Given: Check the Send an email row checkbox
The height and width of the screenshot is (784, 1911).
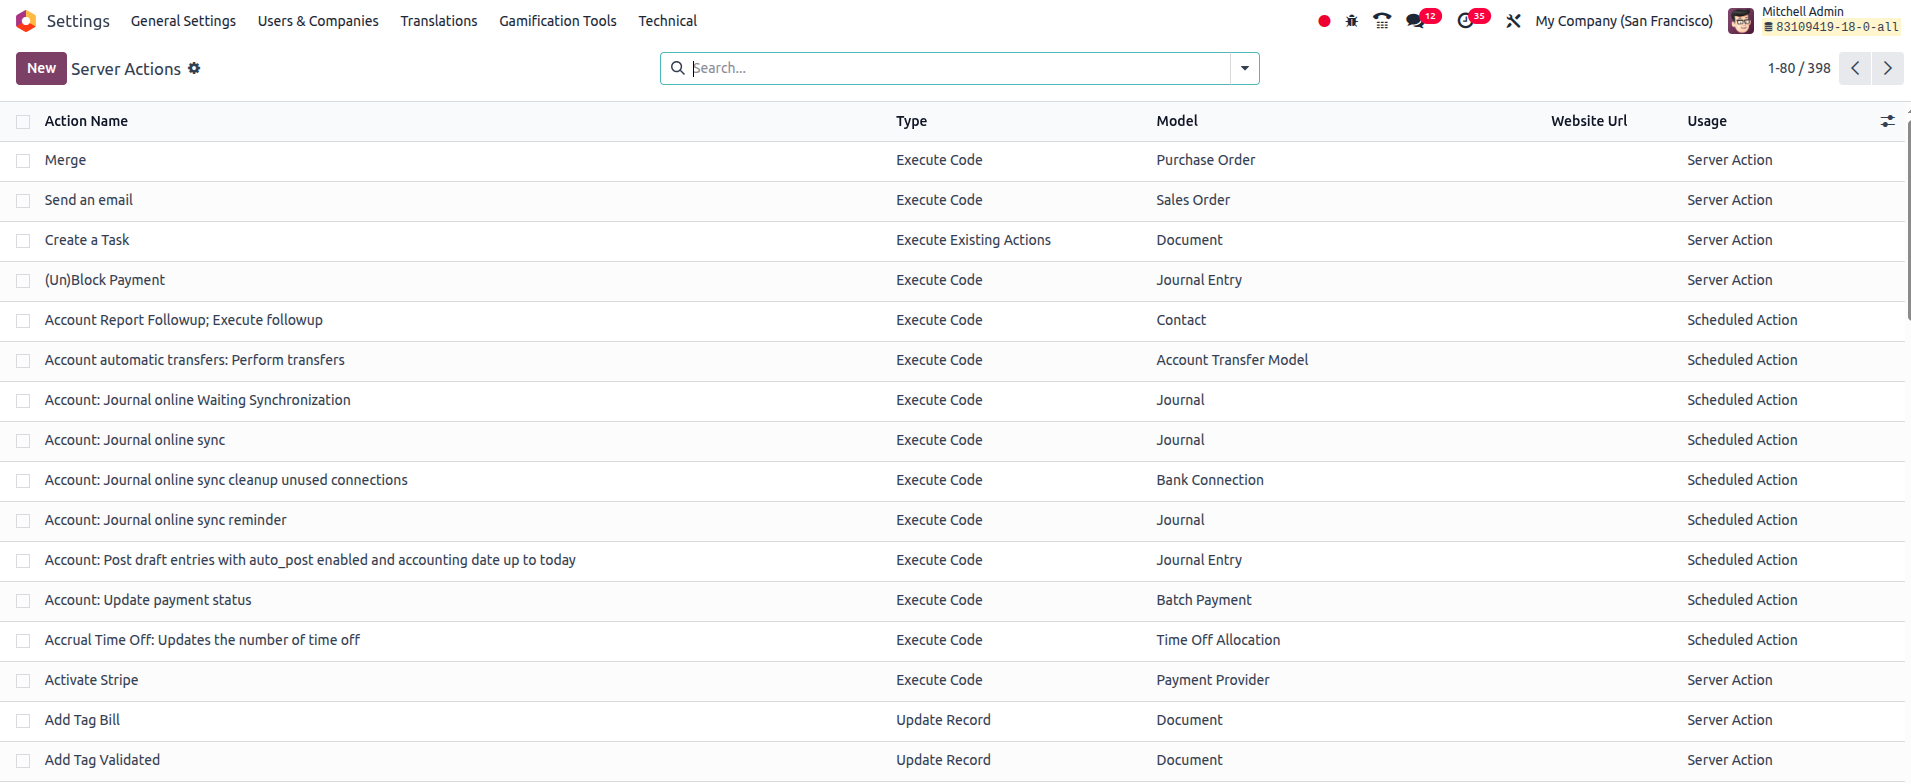Looking at the screenshot, I should pos(23,201).
